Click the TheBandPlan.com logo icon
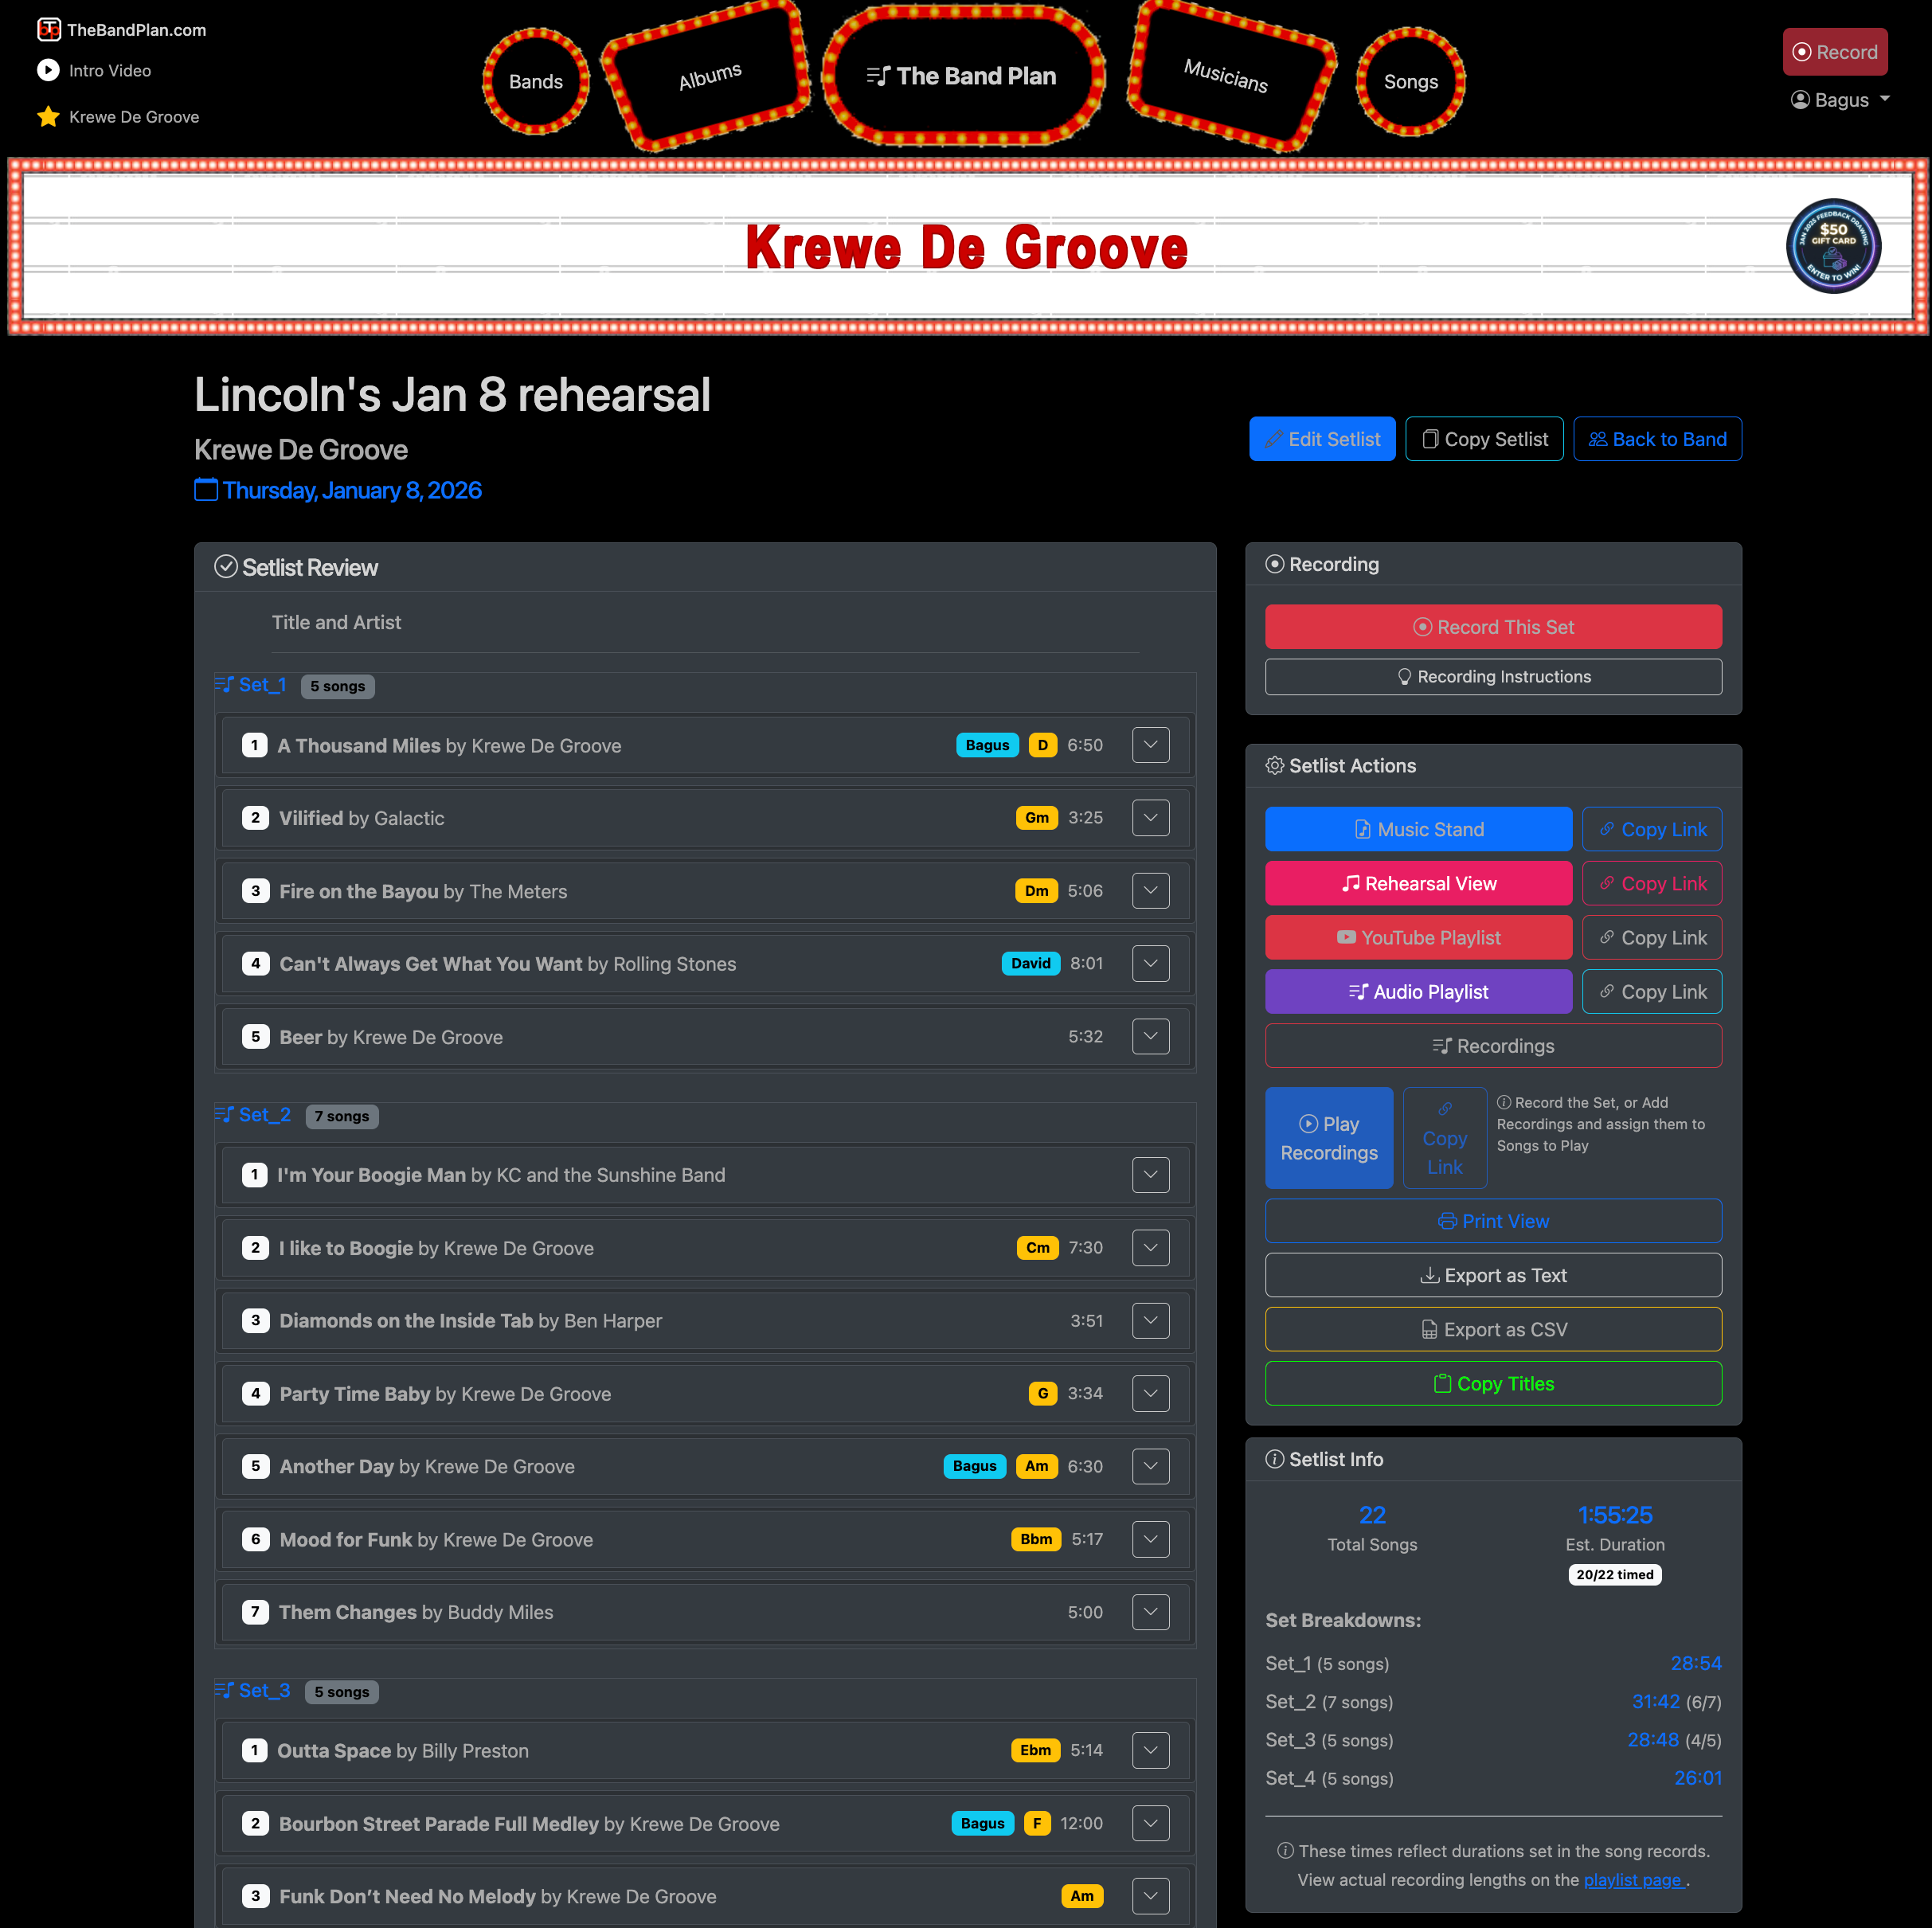The height and width of the screenshot is (1928, 1932). 48,30
